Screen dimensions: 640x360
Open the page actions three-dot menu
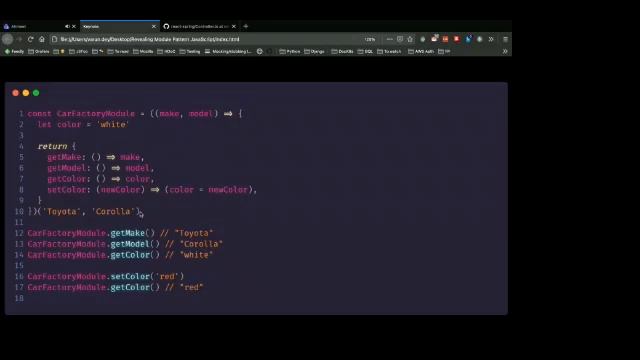point(389,39)
